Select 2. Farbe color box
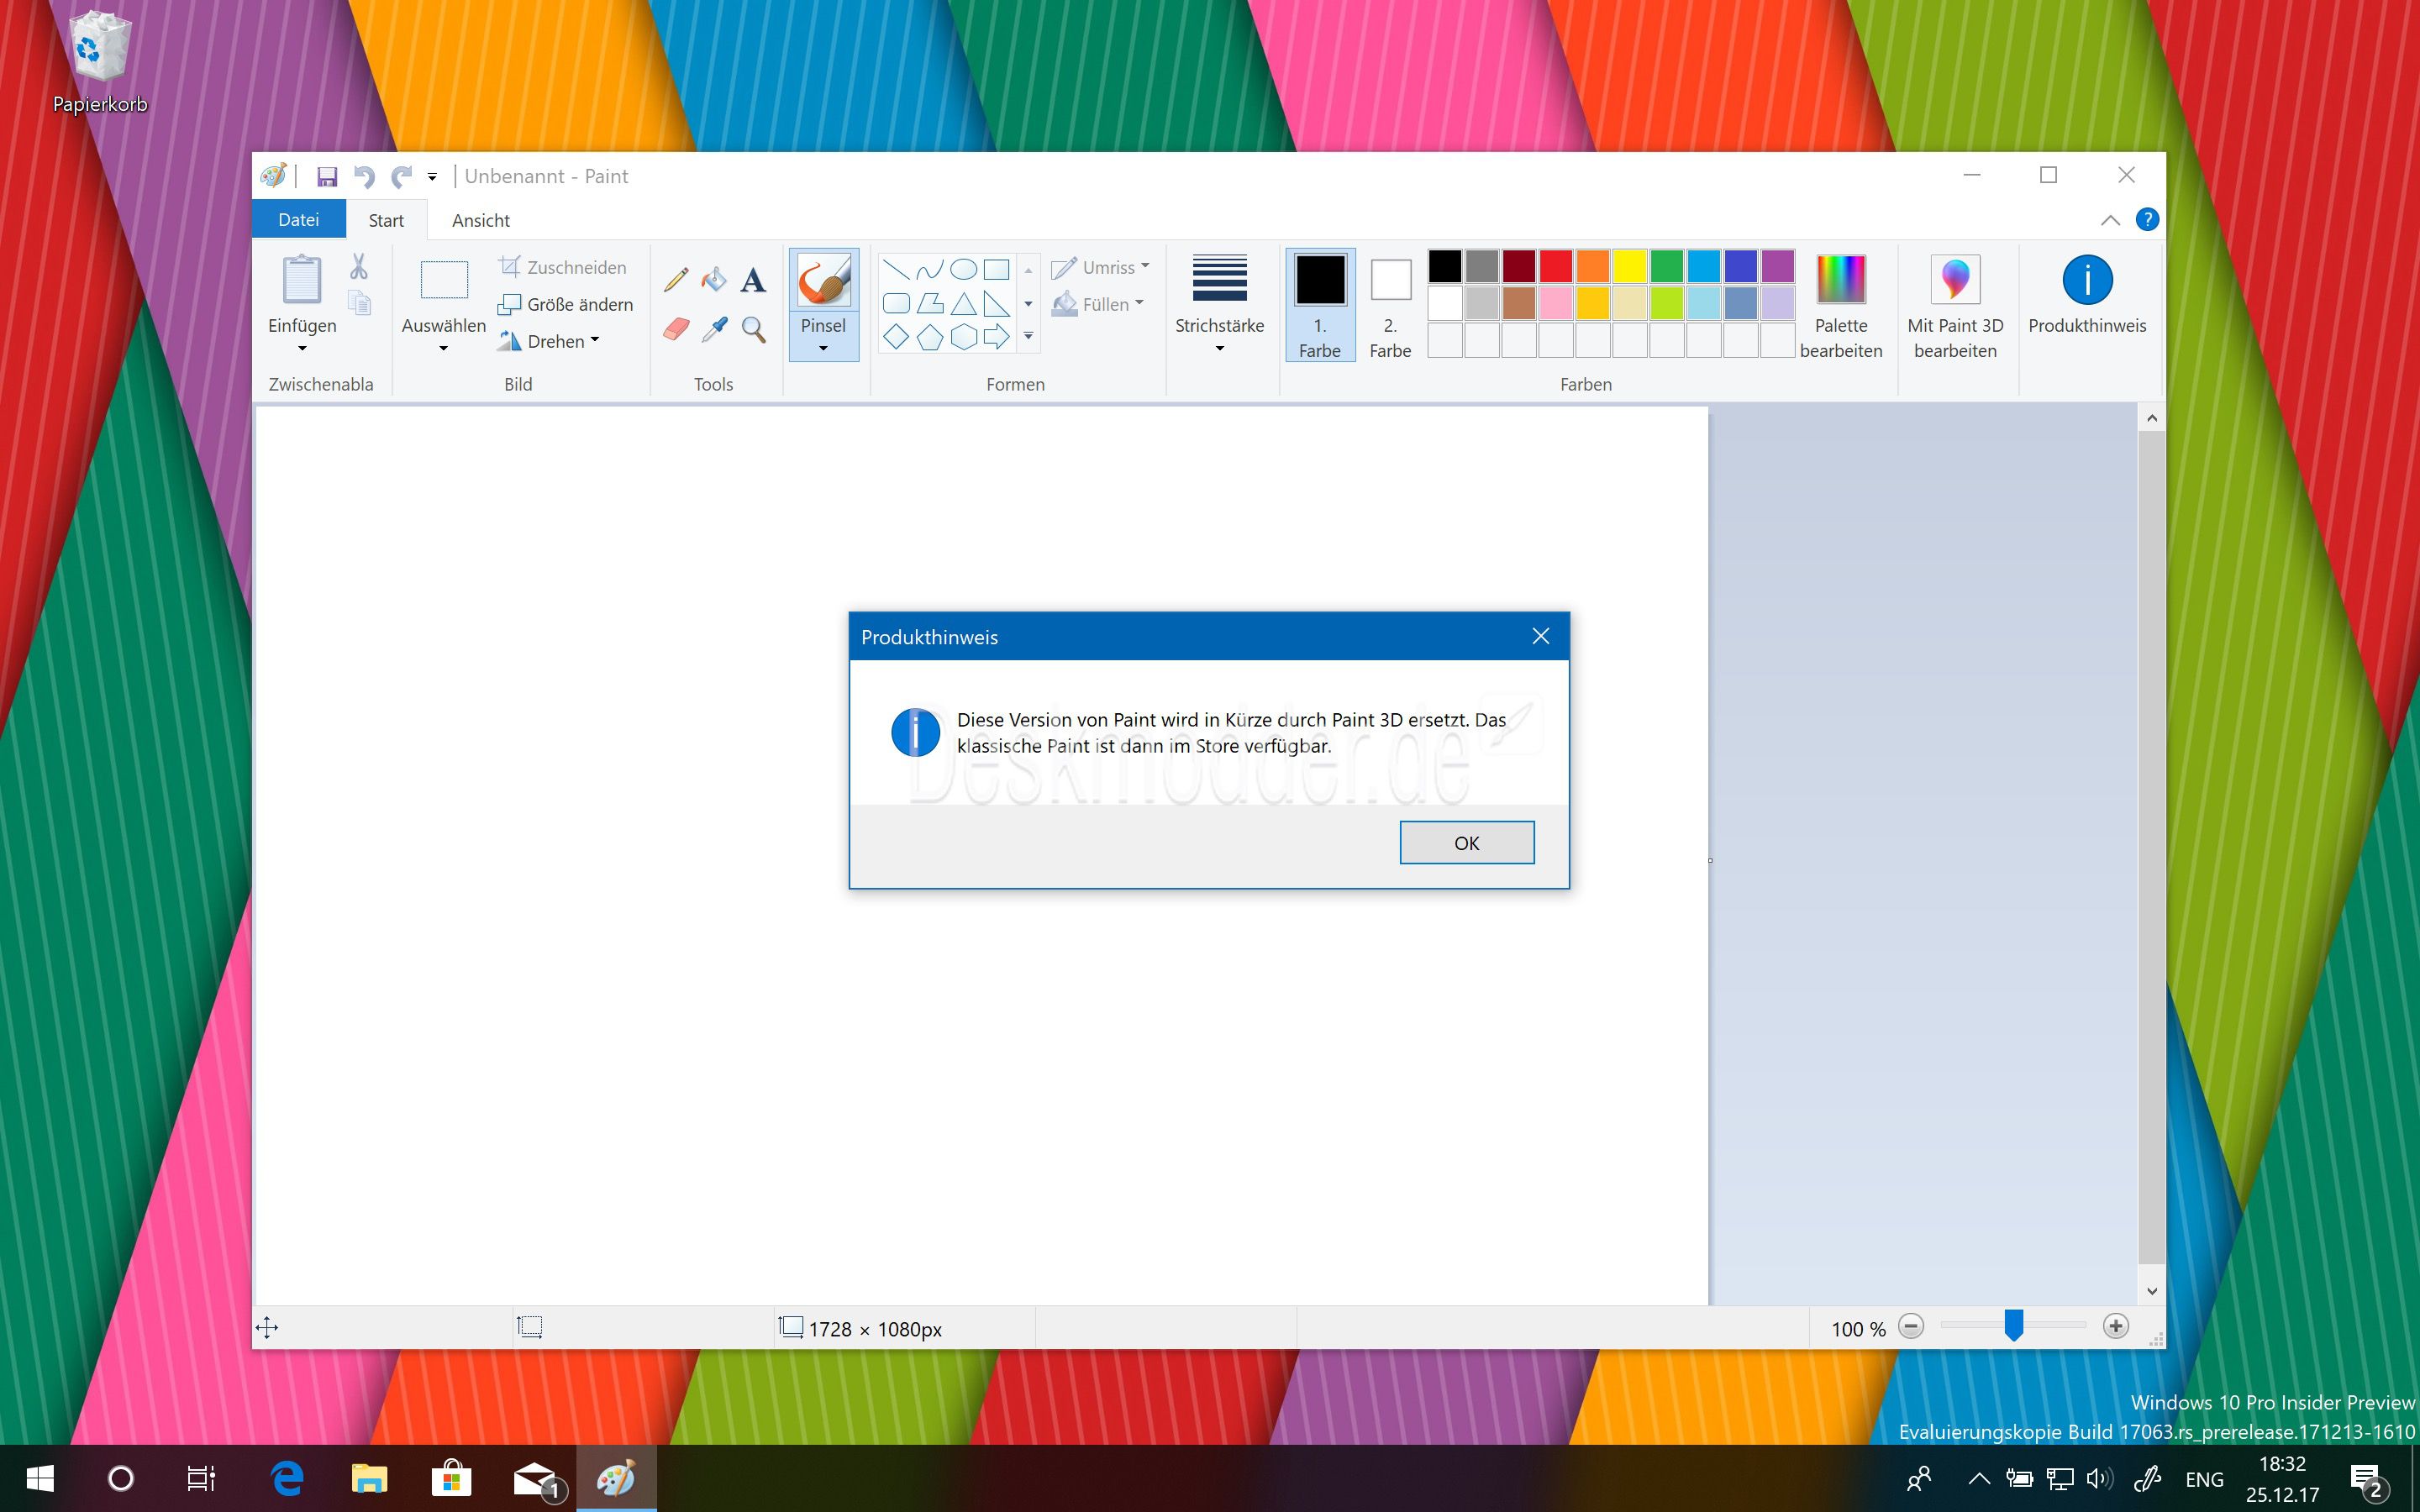Image resolution: width=2420 pixels, height=1512 pixels. [1390, 305]
